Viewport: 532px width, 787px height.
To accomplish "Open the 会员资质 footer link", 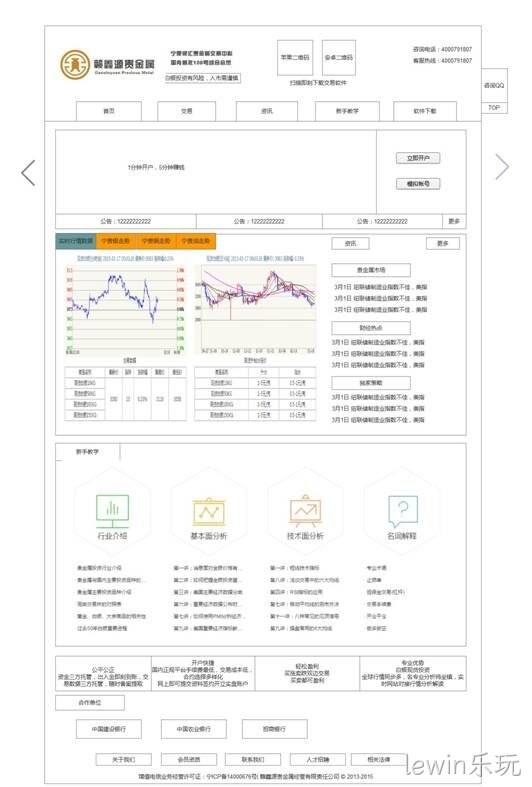I will 189,759.
